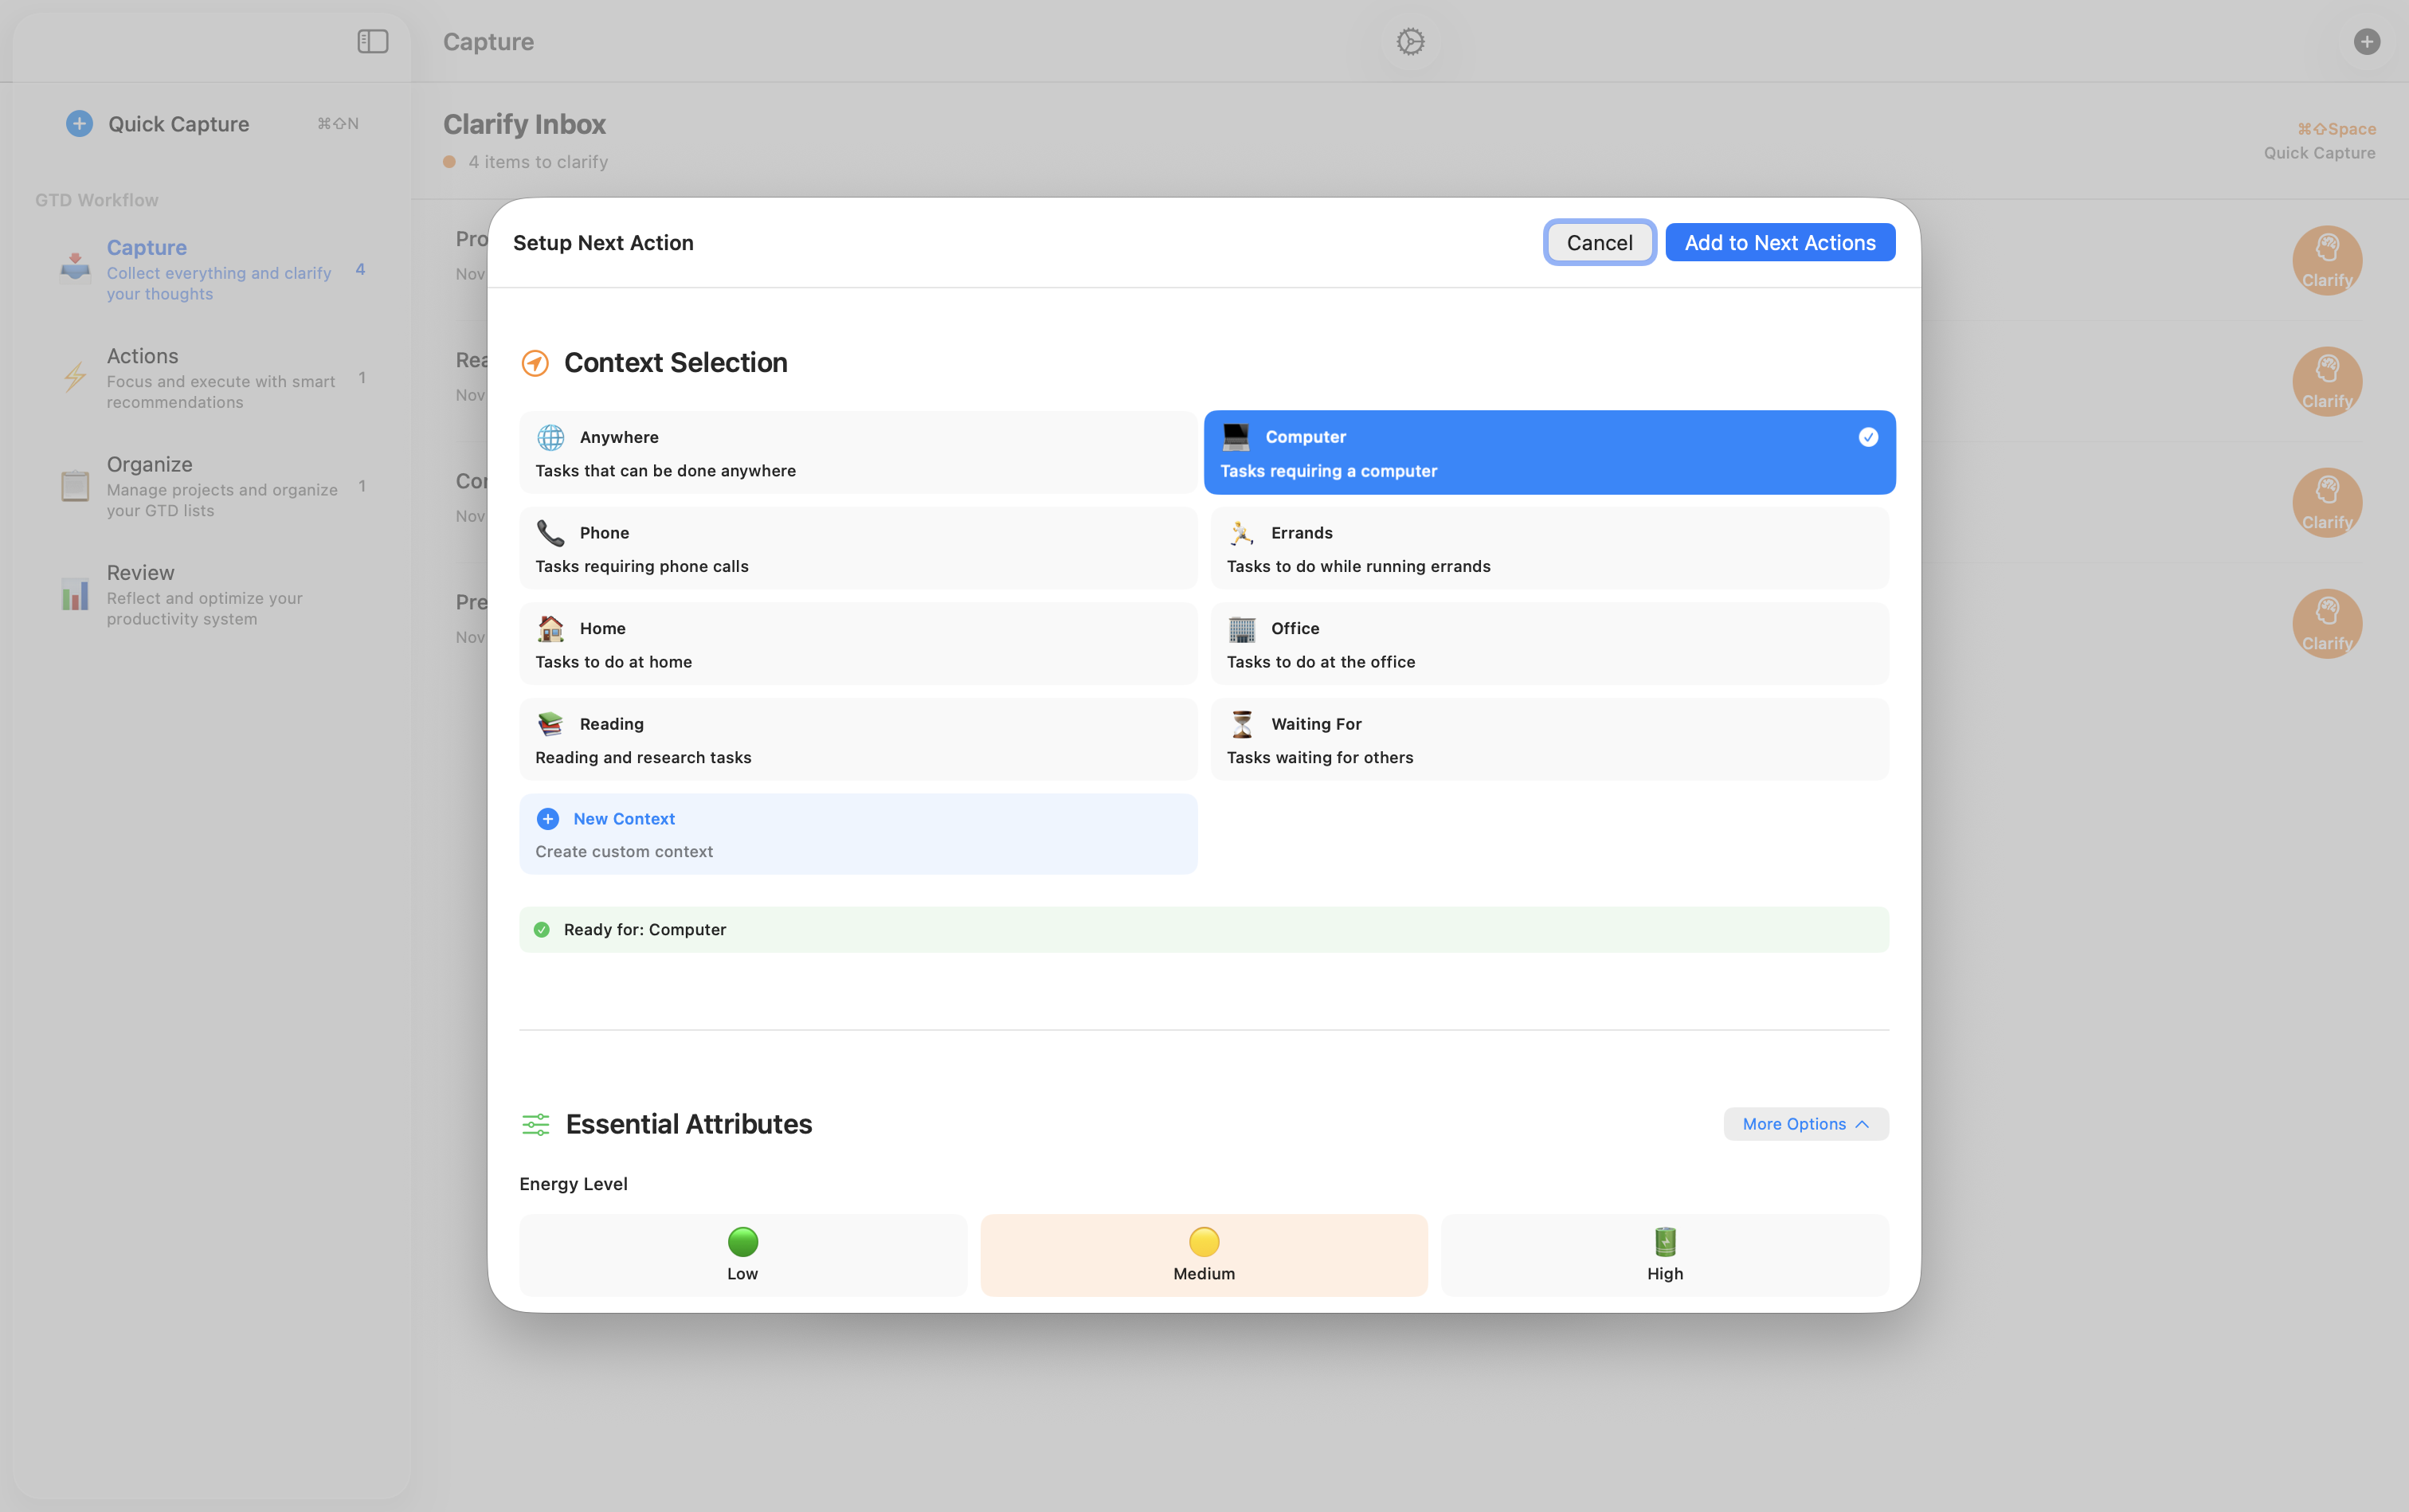The image size is (2409, 1512).
Task: Collapse the More Options section
Action: 1805,1123
